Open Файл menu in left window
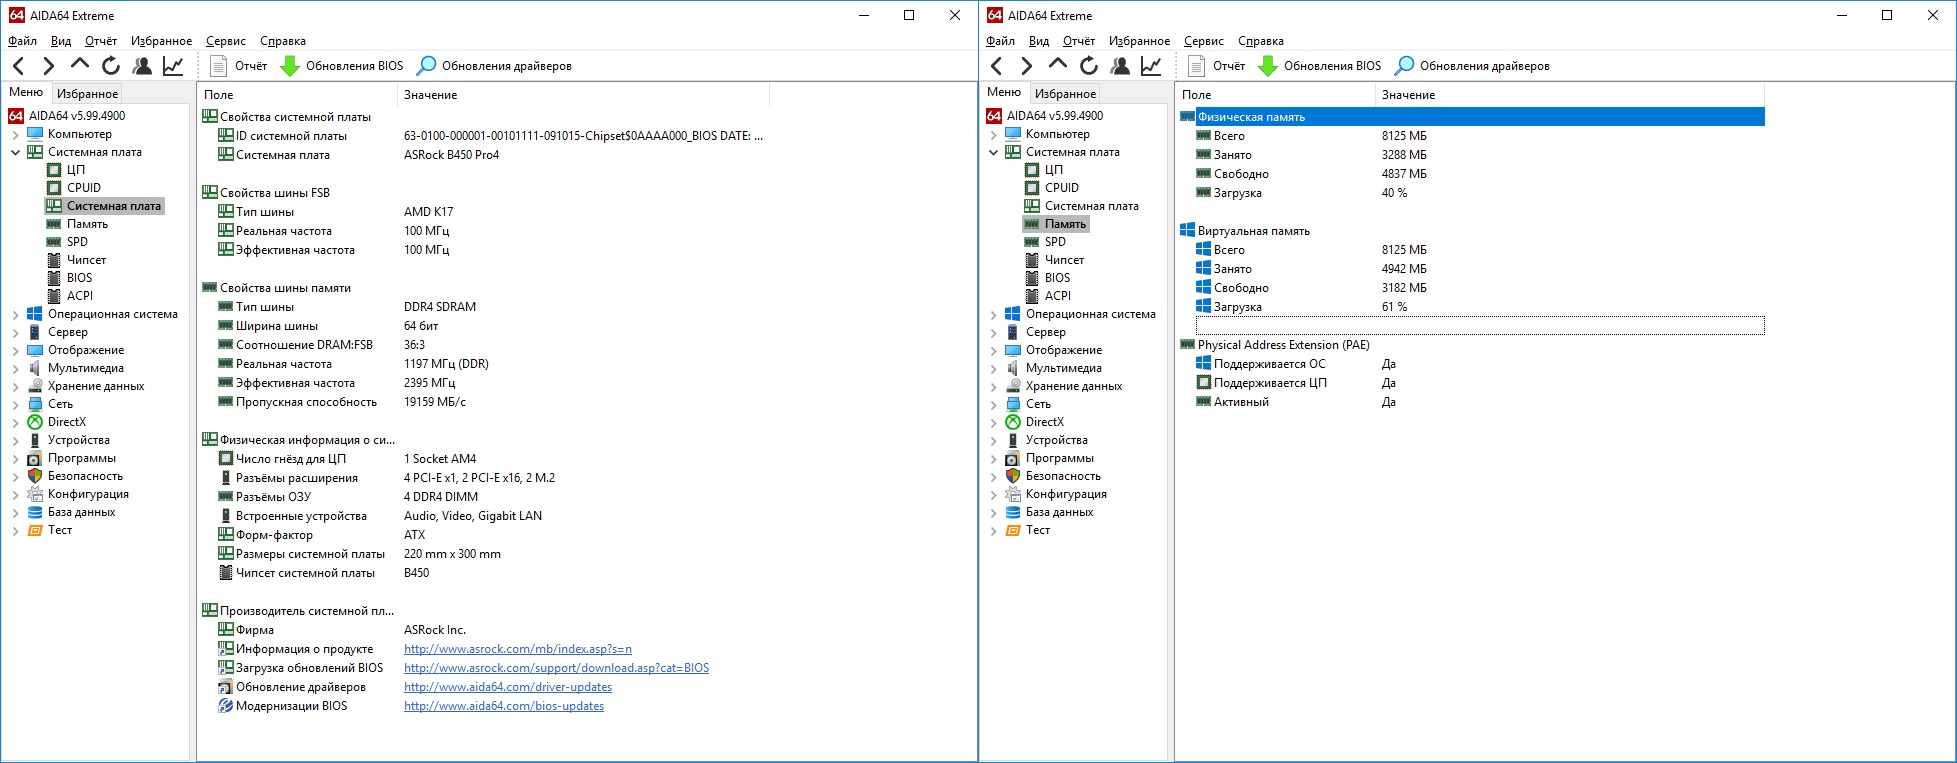Image resolution: width=1957 pixels, height=763 pixels. (x=22, y=41)
